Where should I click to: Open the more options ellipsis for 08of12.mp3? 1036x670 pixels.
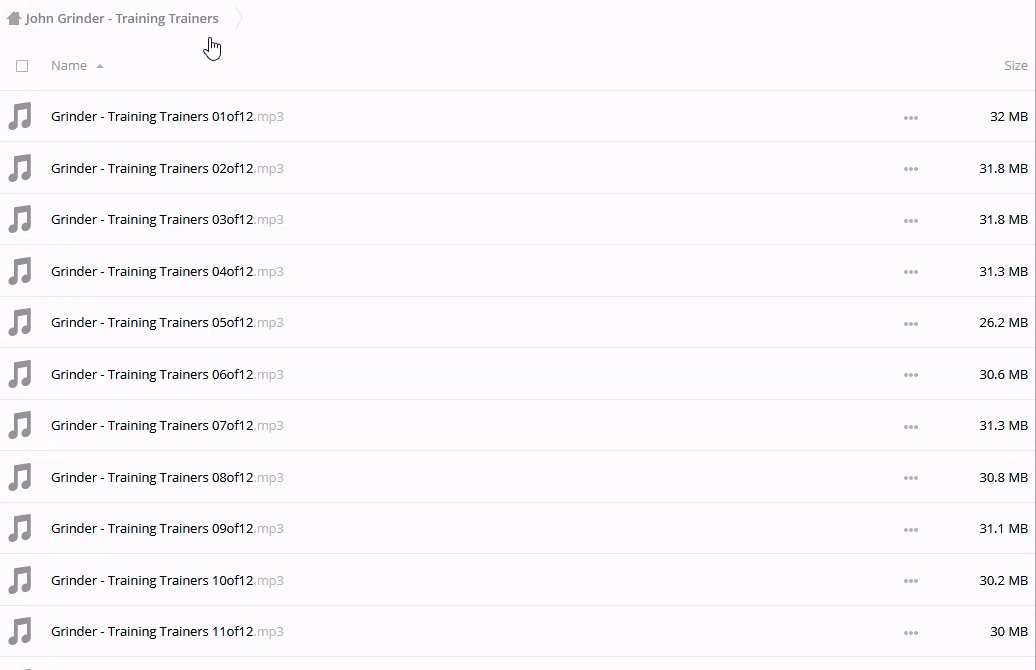click(910, 478)
